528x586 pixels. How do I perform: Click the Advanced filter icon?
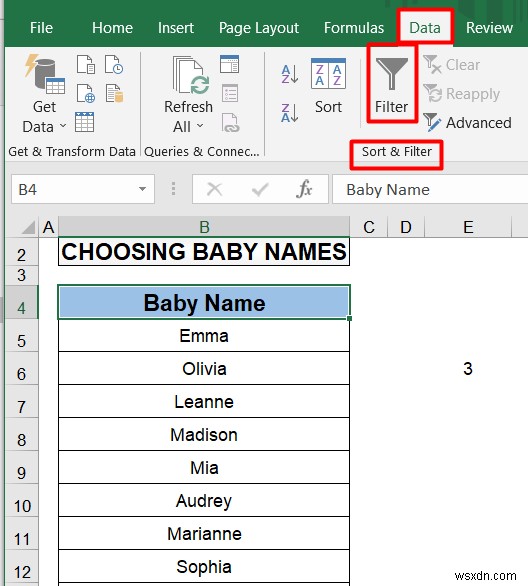point(432,122)
